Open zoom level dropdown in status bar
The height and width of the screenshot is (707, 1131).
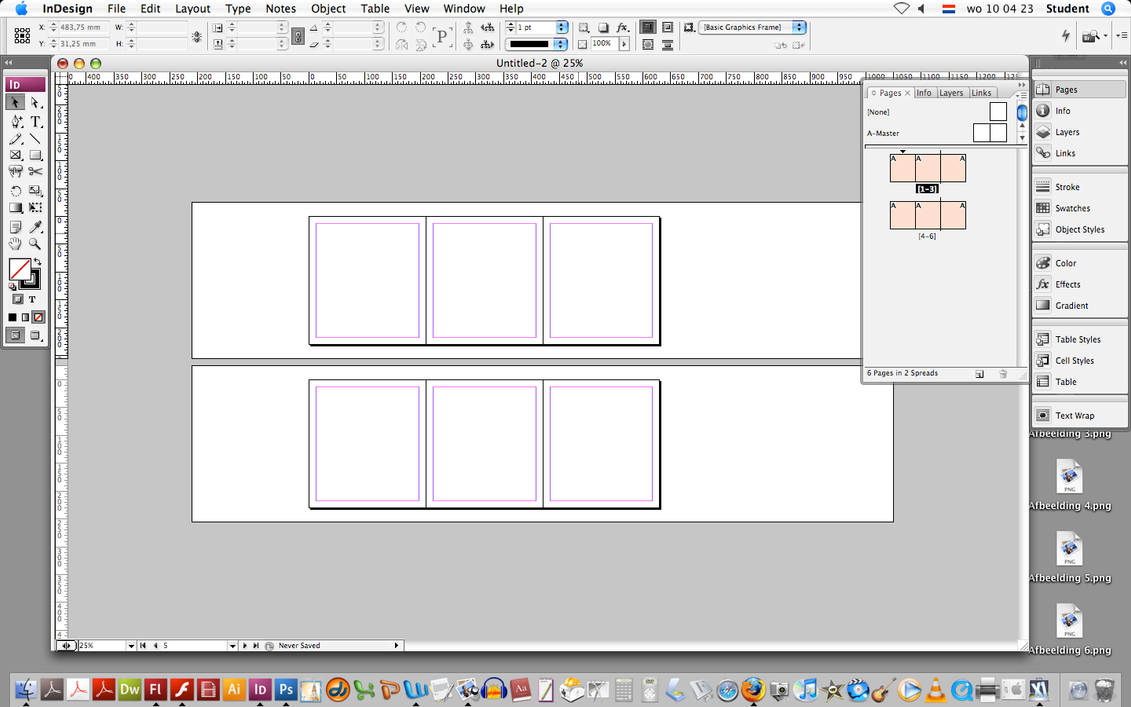pyautogui.click(x=130, y=646)
